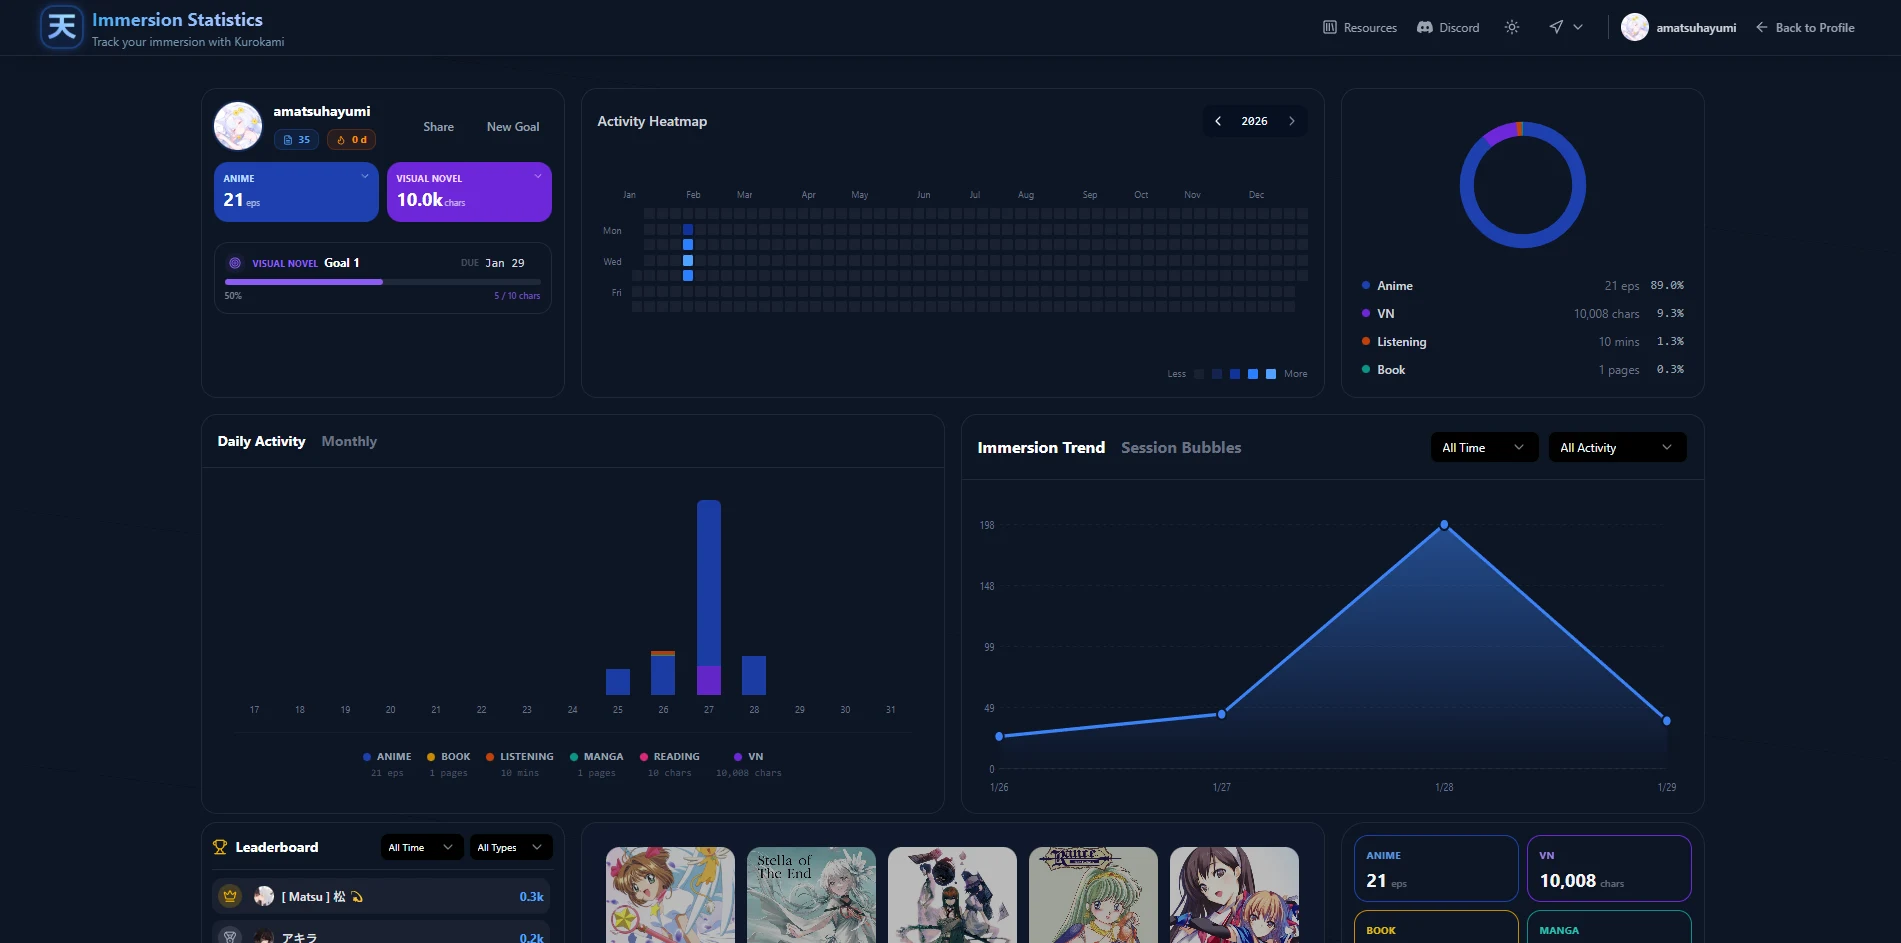Click the darkest swatch beside Less

tap(1199, 374)
